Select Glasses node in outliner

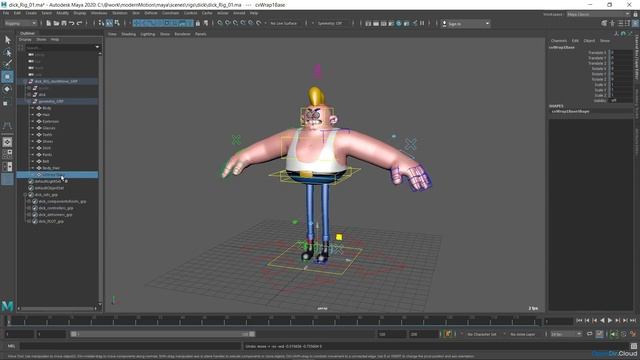49,128
